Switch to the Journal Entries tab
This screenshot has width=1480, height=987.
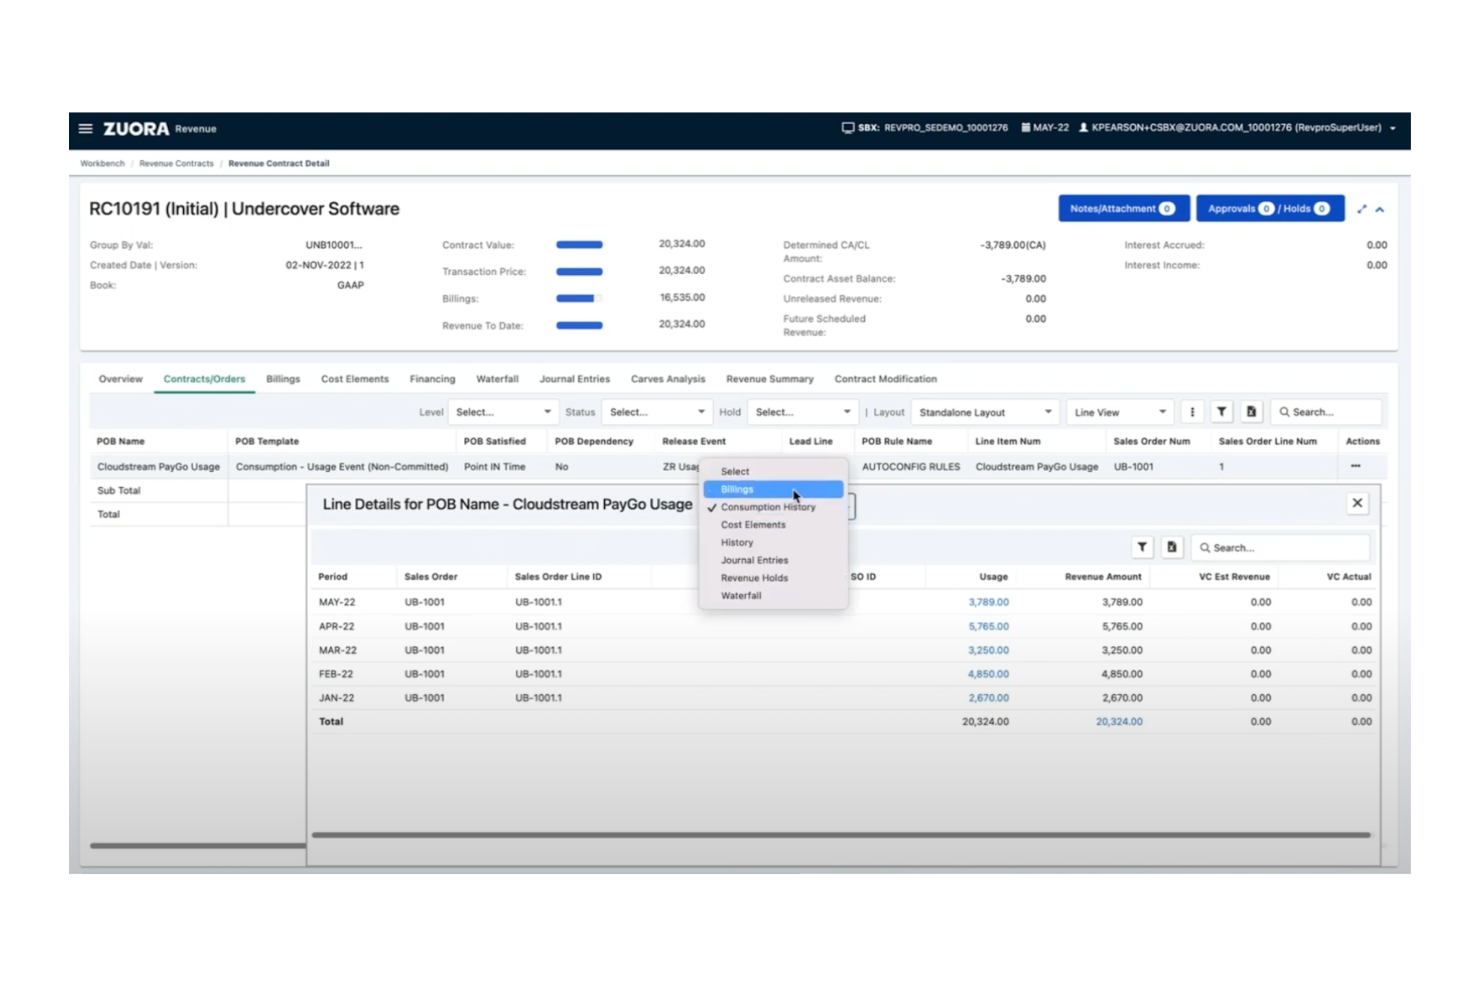coord(575,379)
